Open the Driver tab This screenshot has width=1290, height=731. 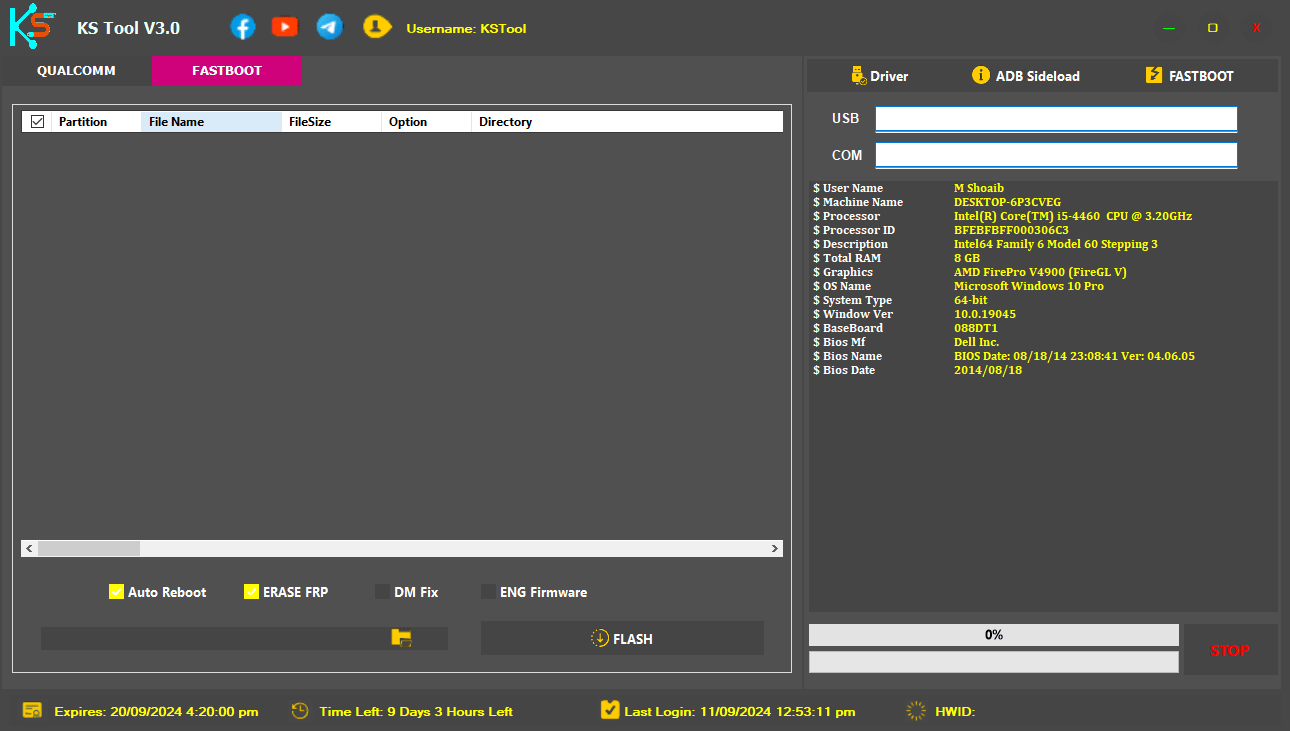coord(879,76)
